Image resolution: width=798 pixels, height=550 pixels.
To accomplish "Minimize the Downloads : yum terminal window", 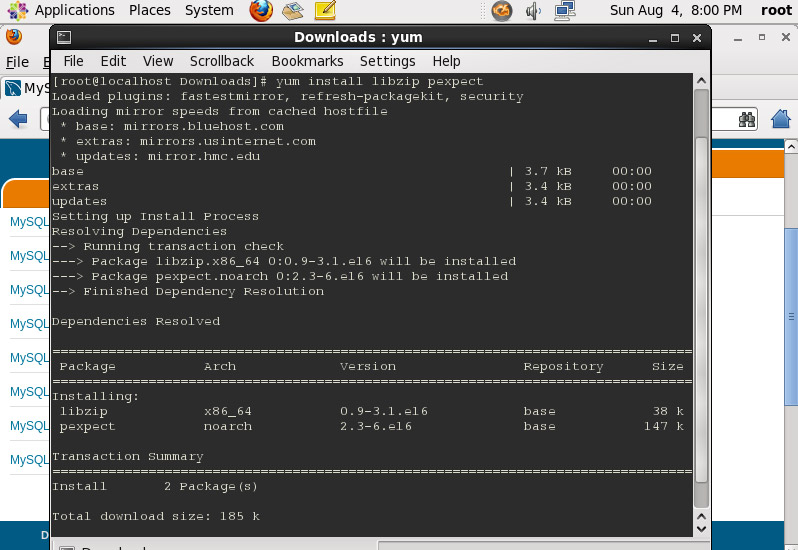I will coord(652,38).
